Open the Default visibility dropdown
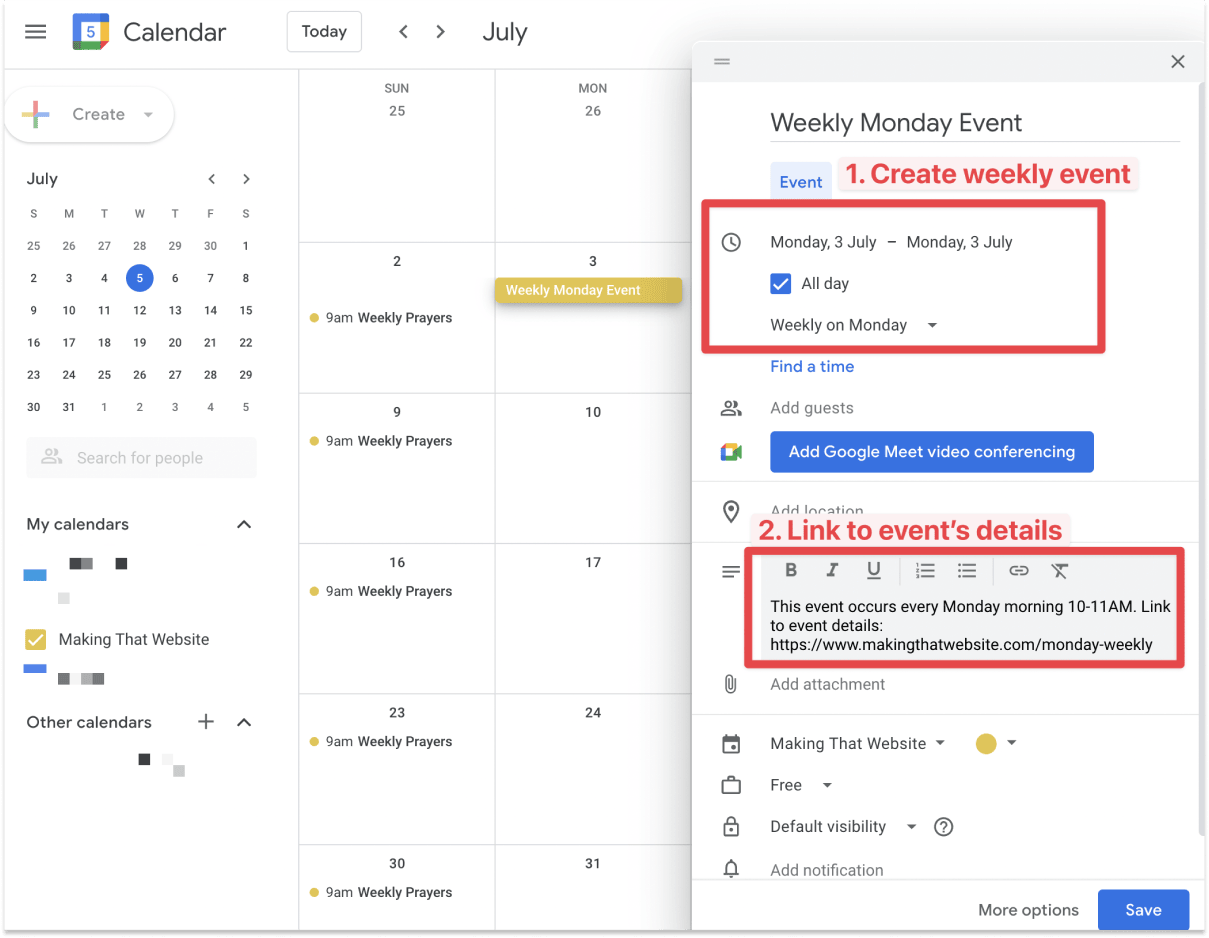The height and width of the screenshot is (938, 1209). pyautogui.click(x=843, y=826)
